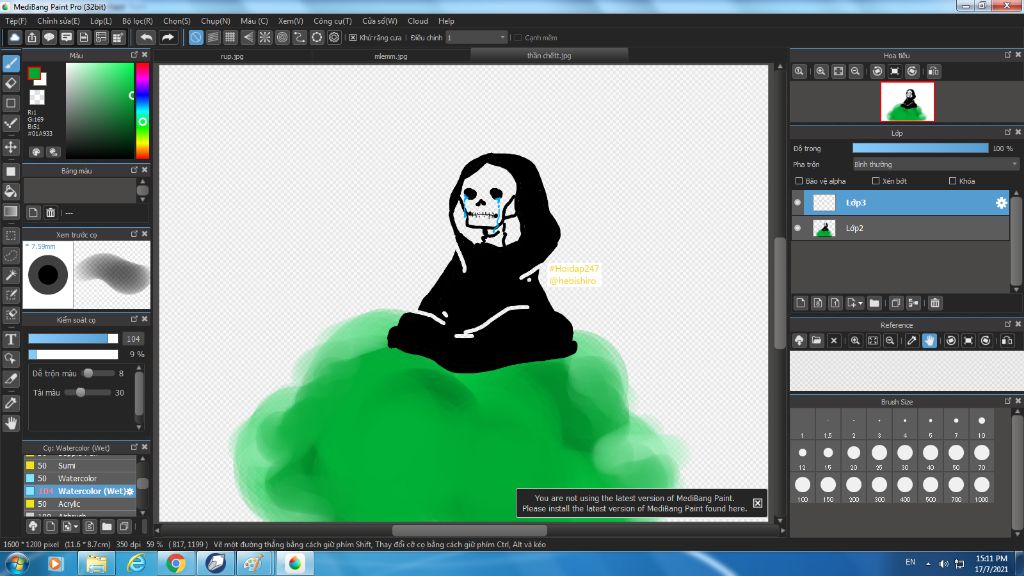Turn off snap with the blue snap-off icon
Viewport: 1024px width, 576px height.
[x=196, y=37]
